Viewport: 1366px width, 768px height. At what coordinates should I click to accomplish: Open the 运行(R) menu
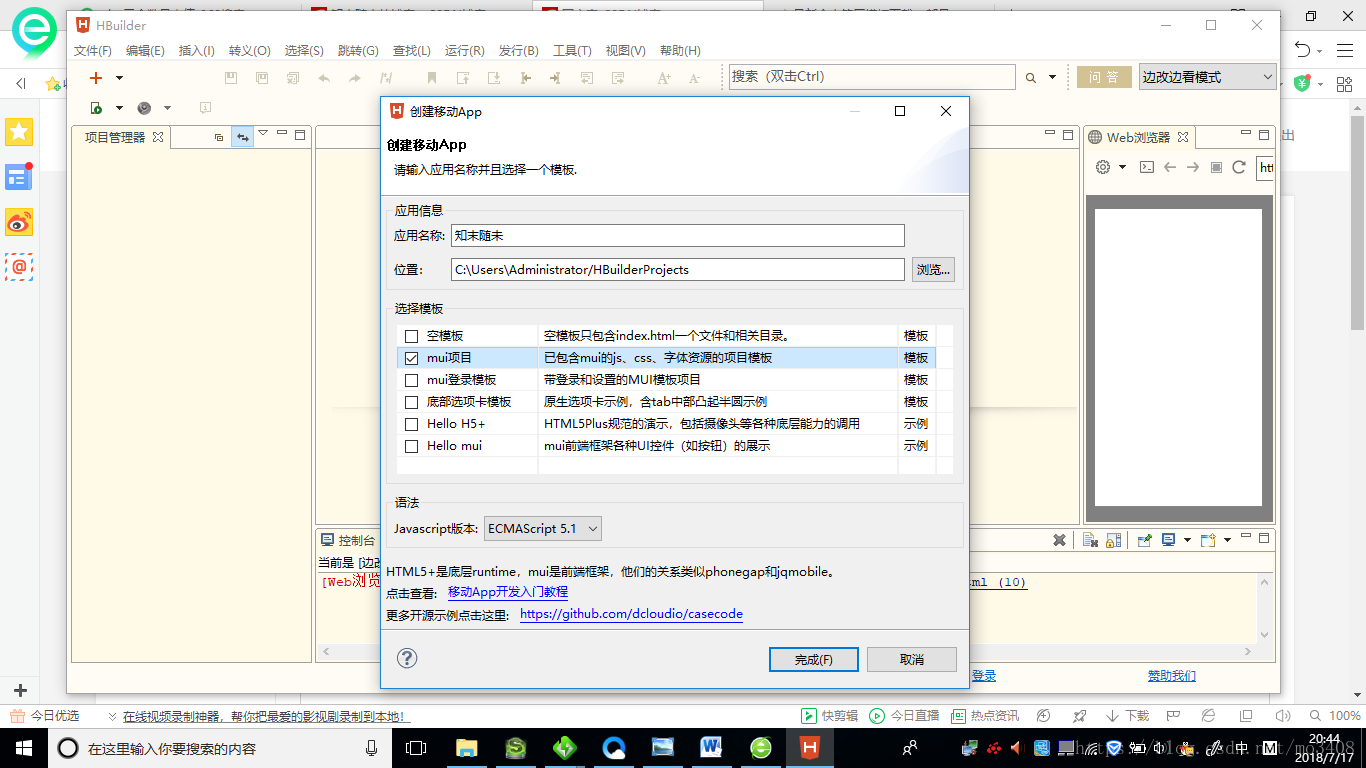click(464, 51)
